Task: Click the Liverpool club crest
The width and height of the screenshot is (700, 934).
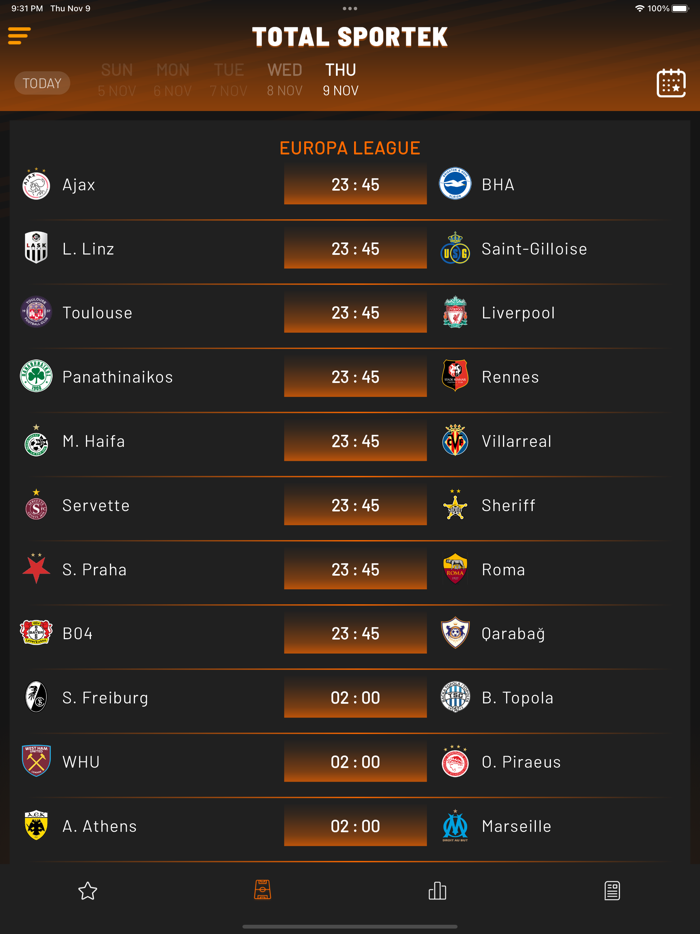Action: click(x=455, y=313)
